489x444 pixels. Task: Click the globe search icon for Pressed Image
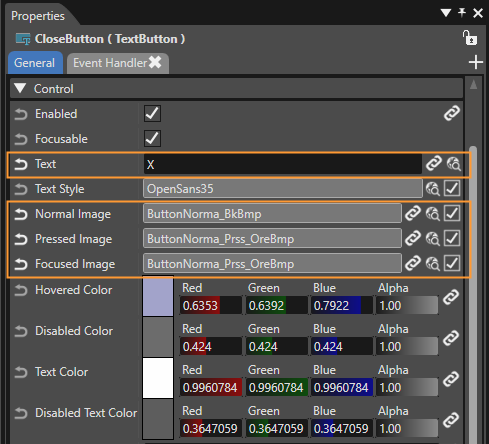[x=433, y=239]
